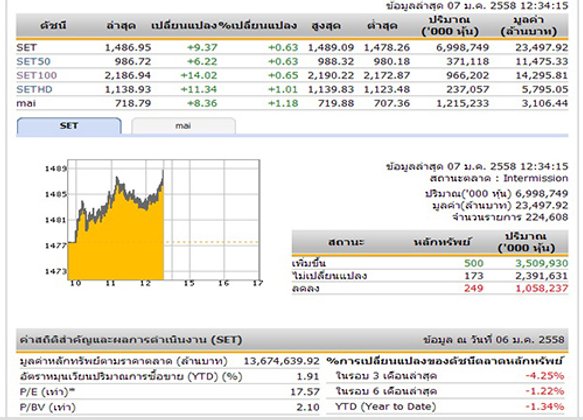Image resolution: width=583 pixels, height=420 pixels.
Task: Select transaction count 224,608
Action: point(547,217)
